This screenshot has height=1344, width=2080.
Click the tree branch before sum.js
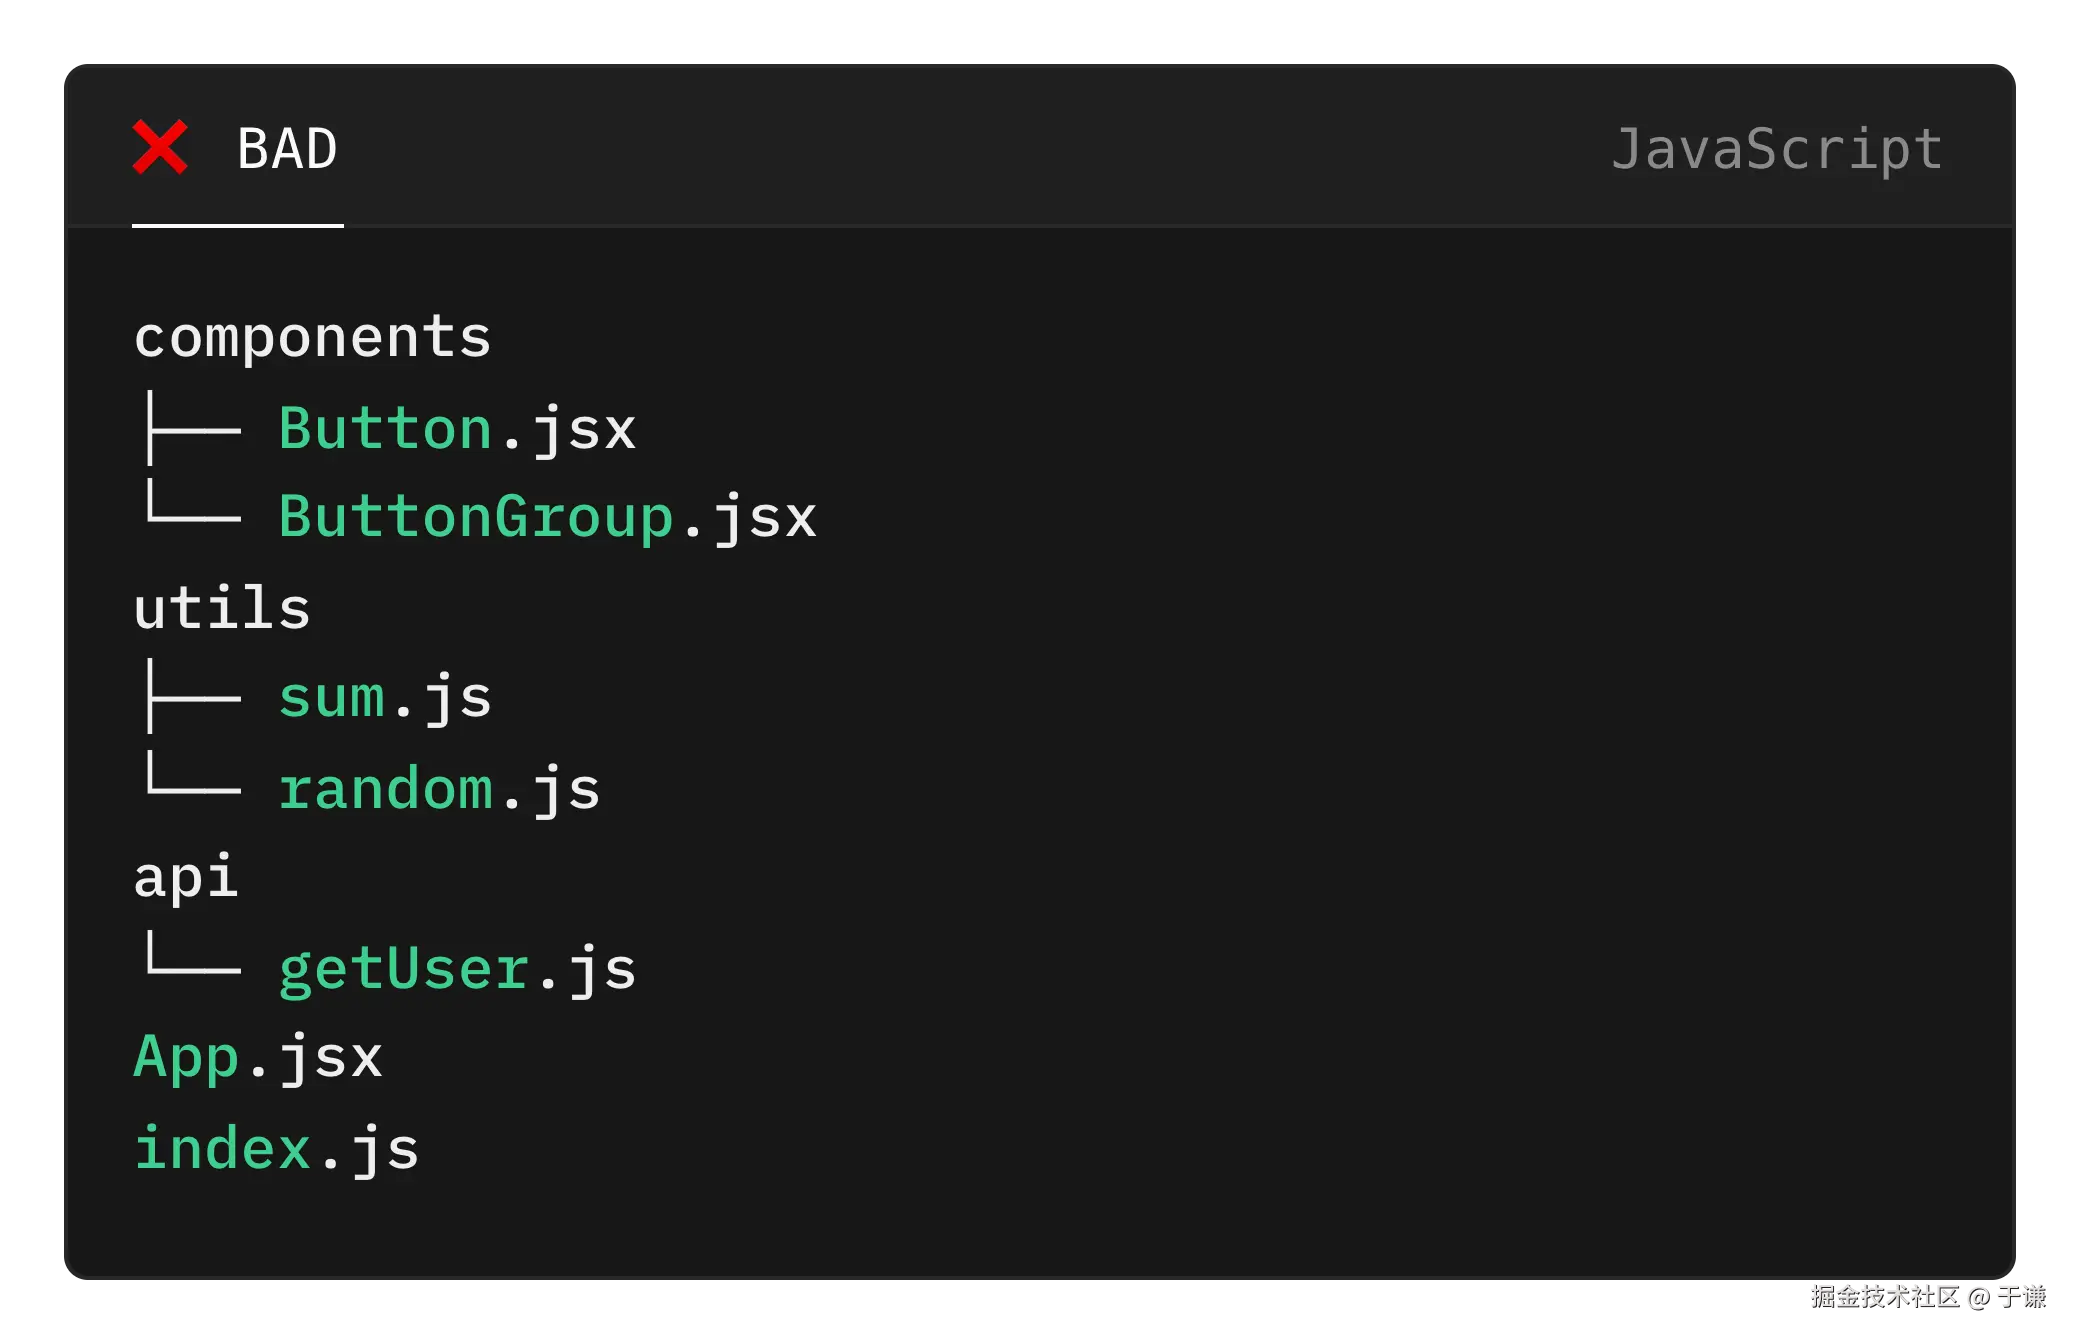[192, 697]
